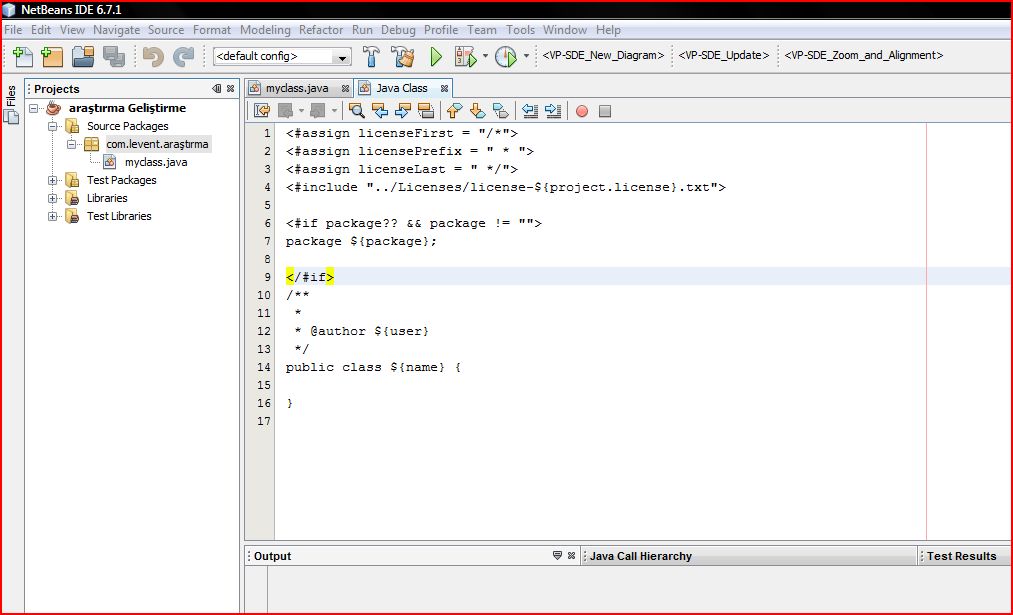
Task: Close the myclass.java tab
Action: pyautogui.click(x=346, y=89)
